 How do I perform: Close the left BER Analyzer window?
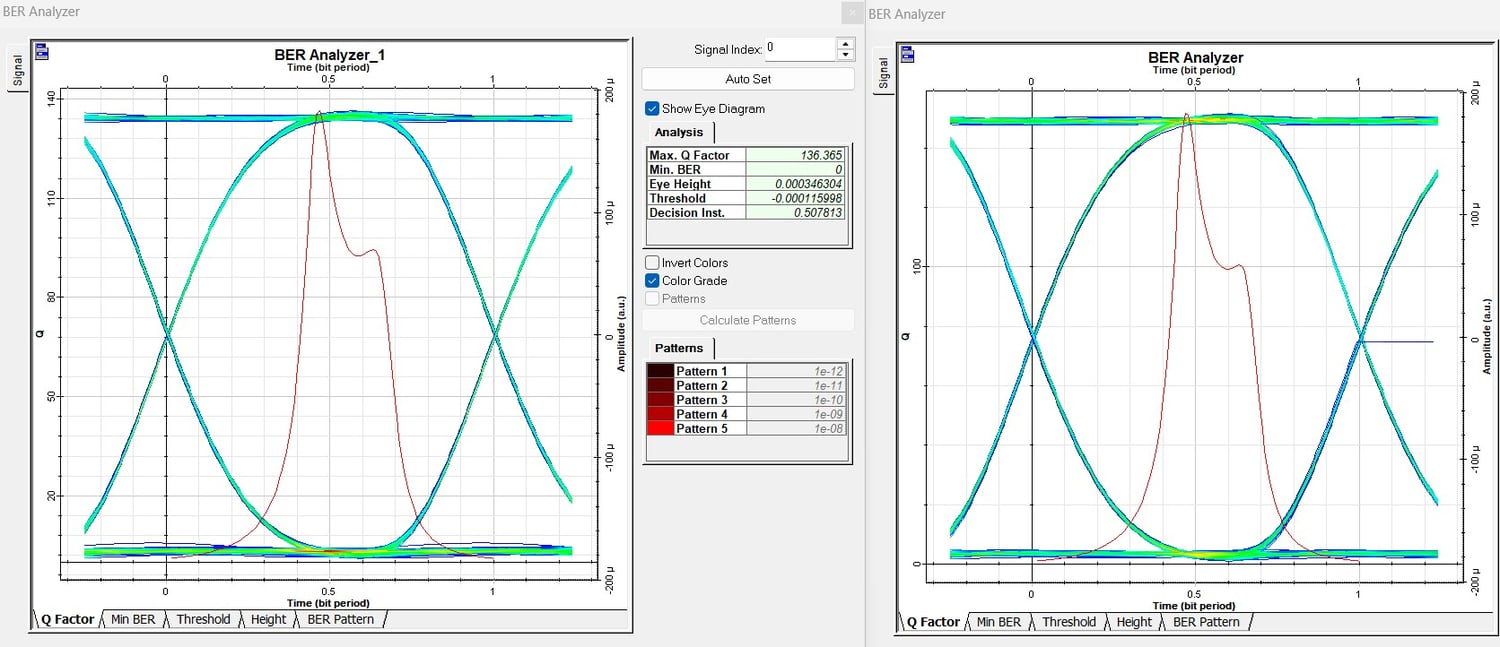(x=852, y=13)
